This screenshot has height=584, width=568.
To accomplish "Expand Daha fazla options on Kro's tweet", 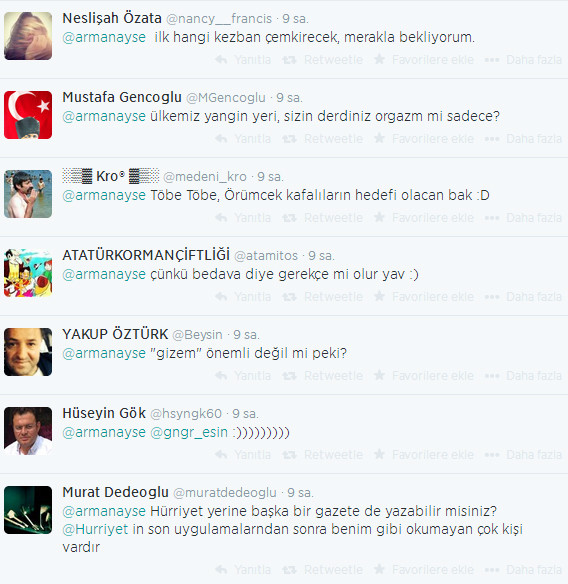I will point(523,218).
